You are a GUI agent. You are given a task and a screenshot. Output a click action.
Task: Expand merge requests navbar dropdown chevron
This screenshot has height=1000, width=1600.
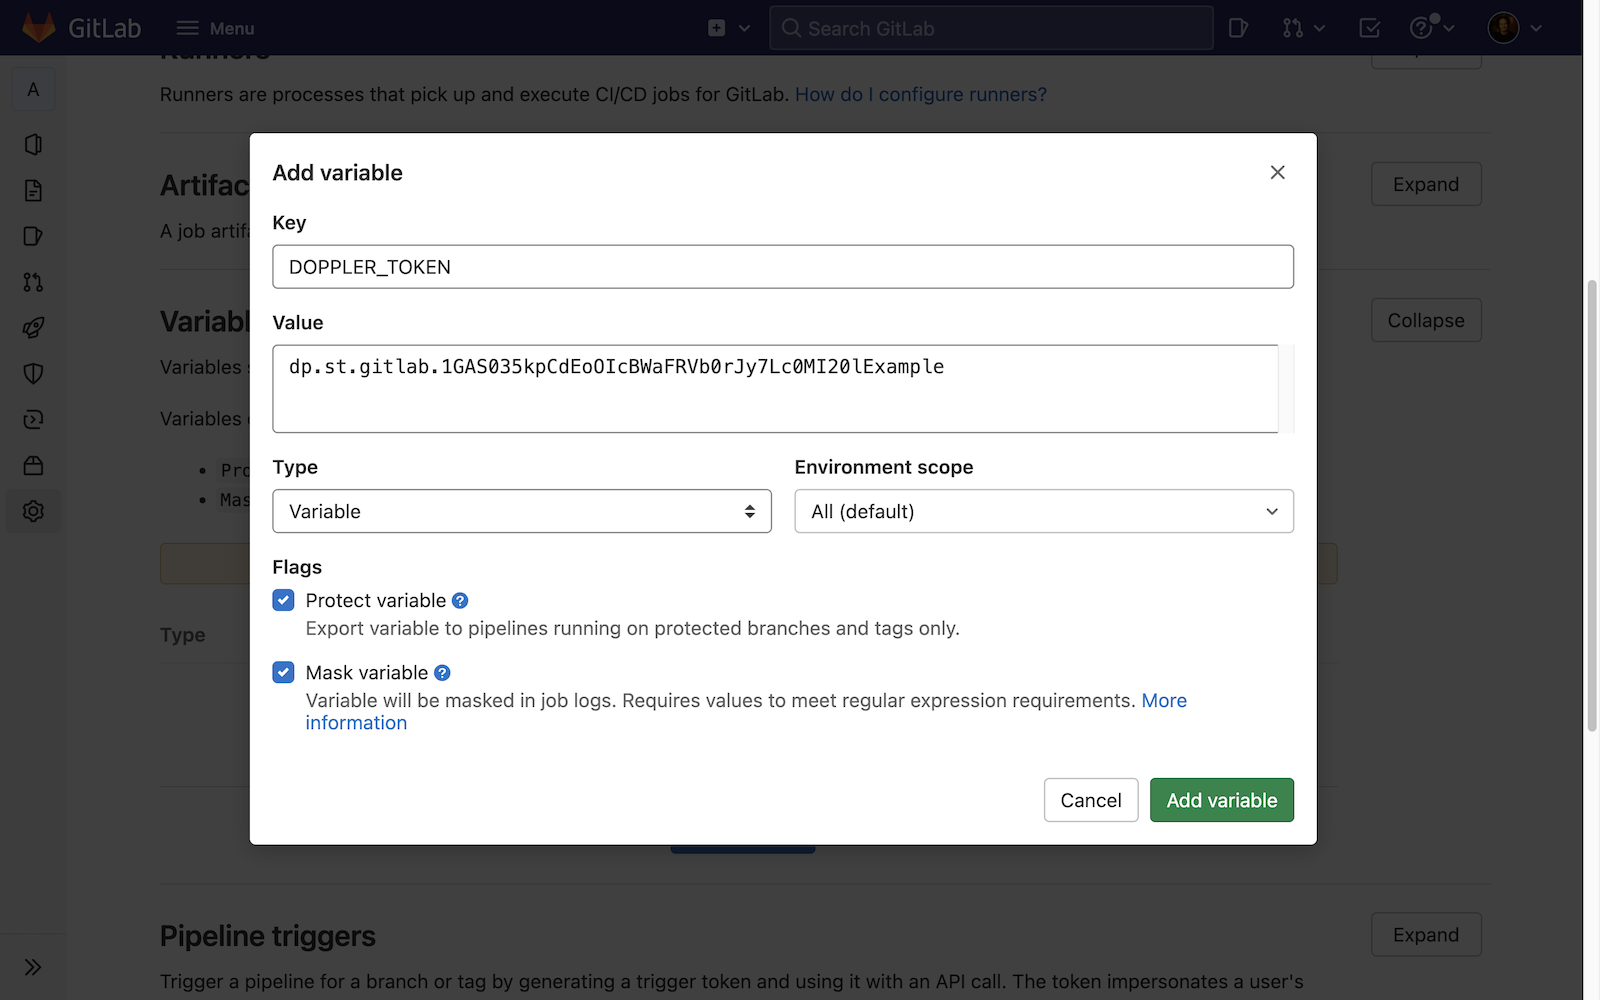[1319, 28]
